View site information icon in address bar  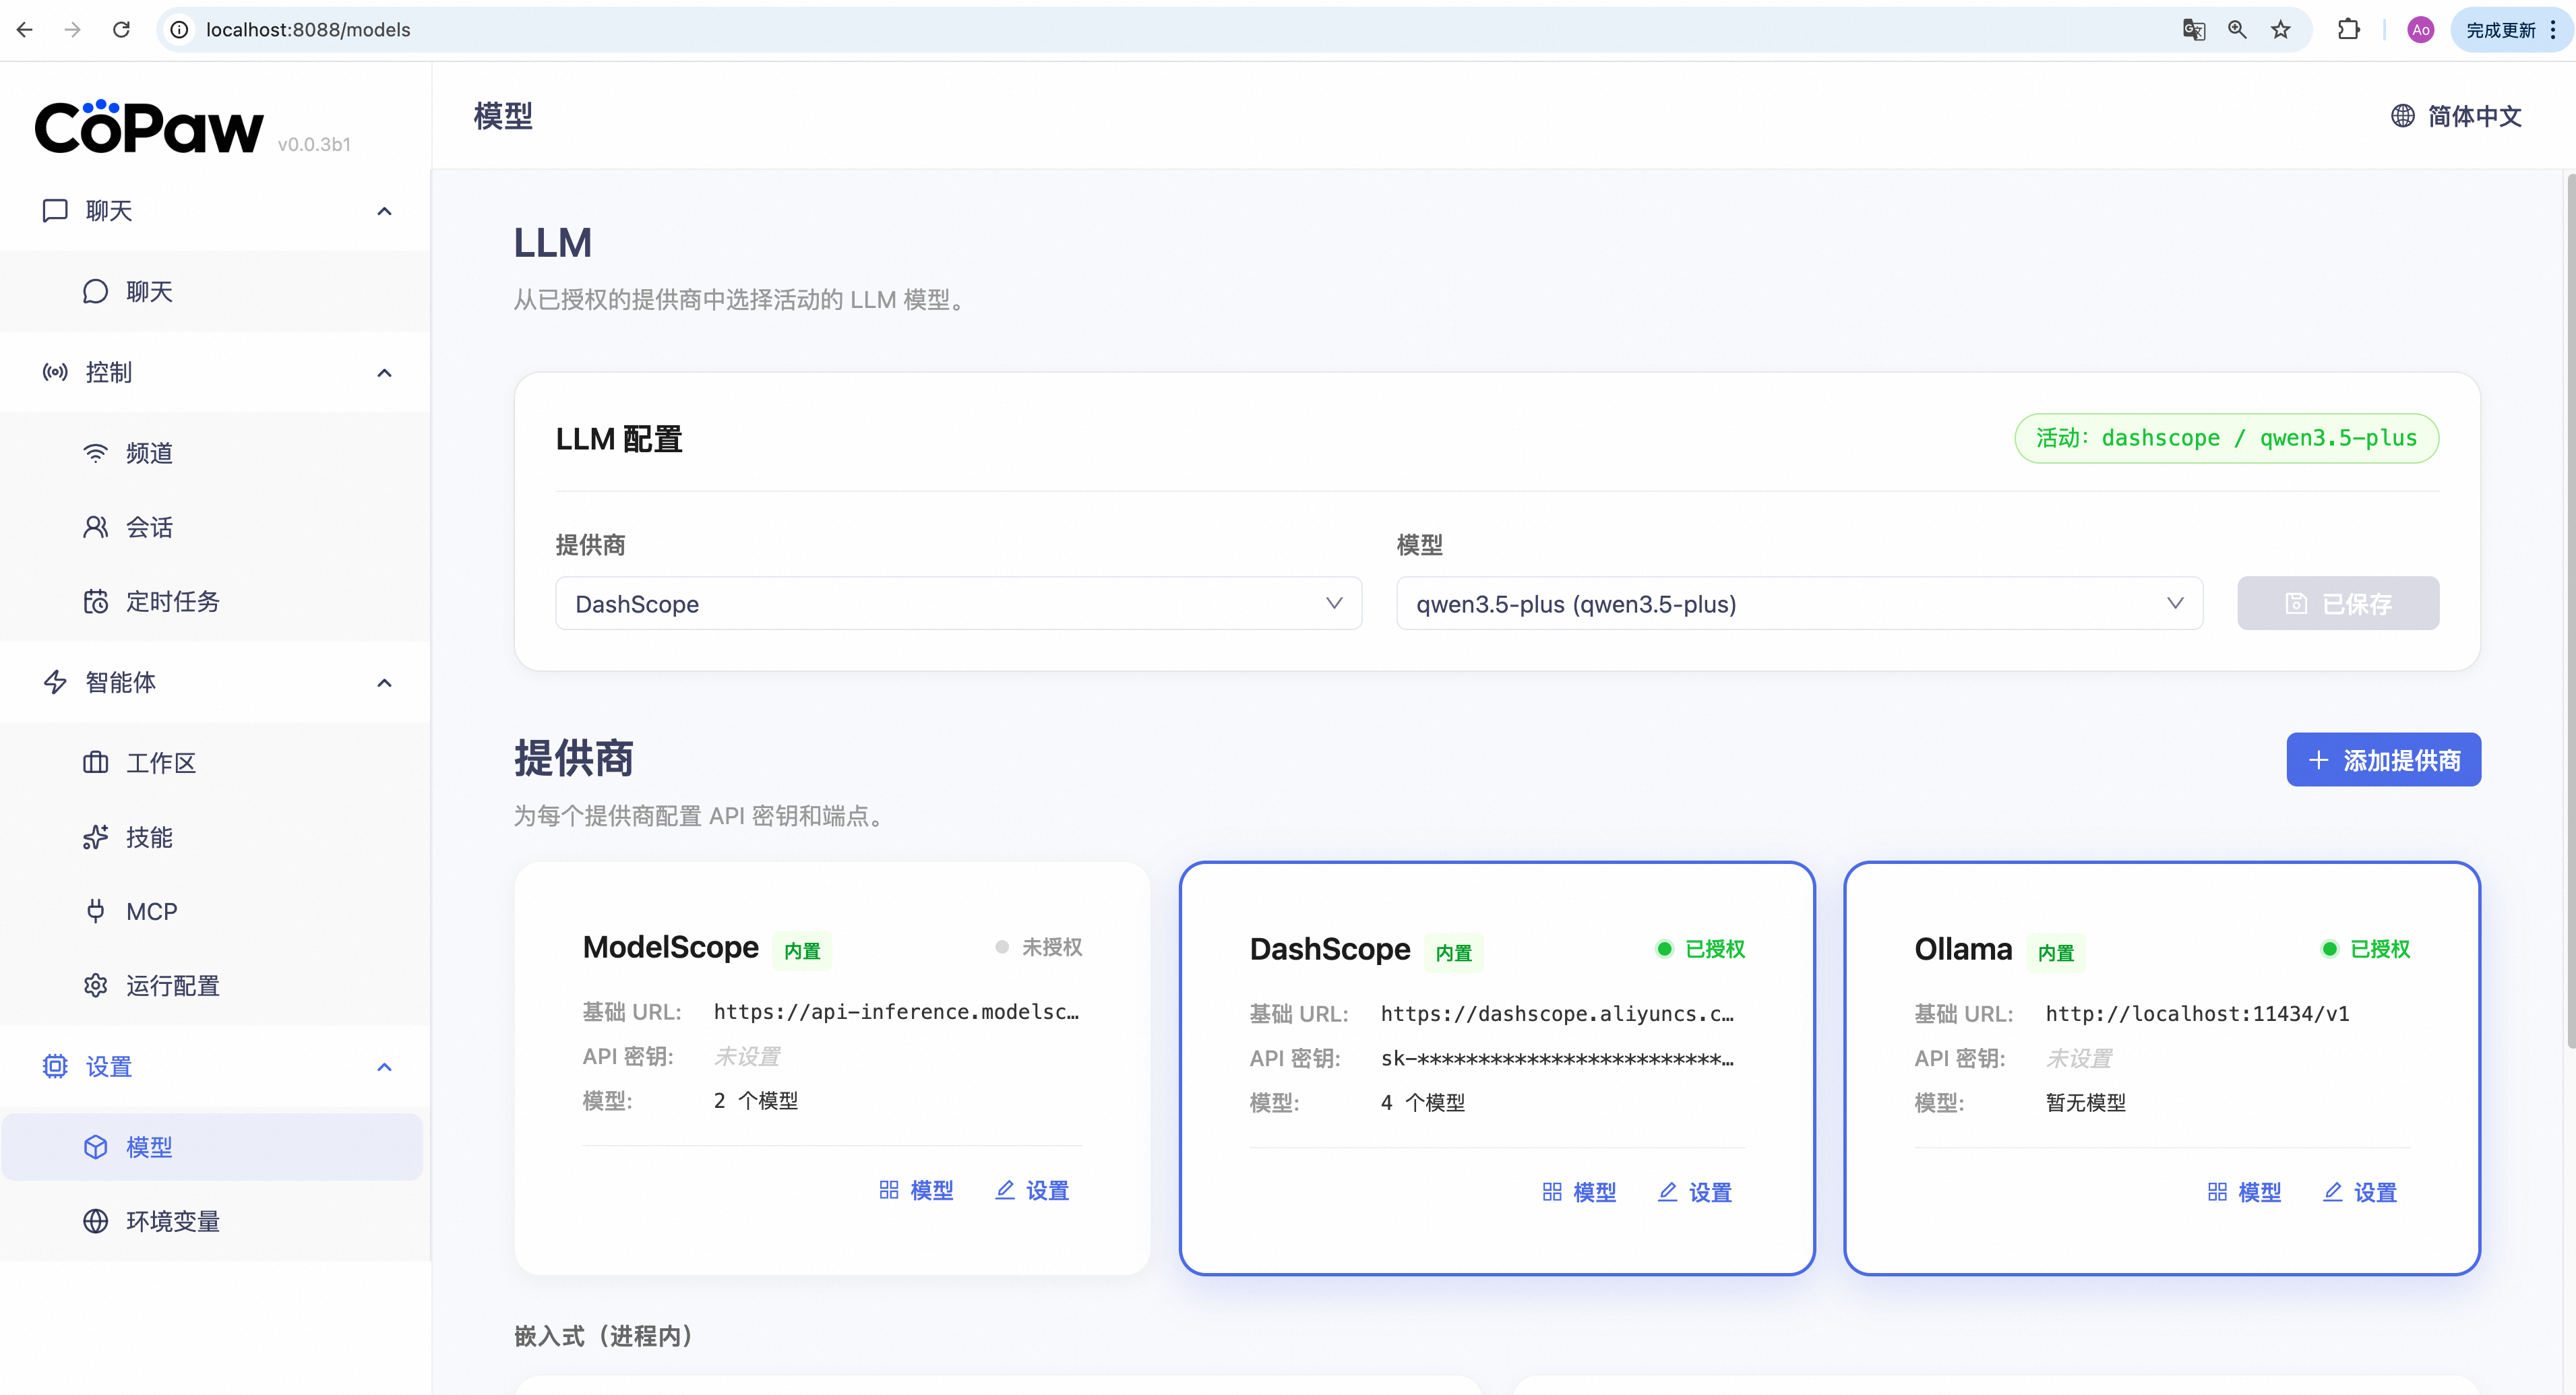click(180, 30)
